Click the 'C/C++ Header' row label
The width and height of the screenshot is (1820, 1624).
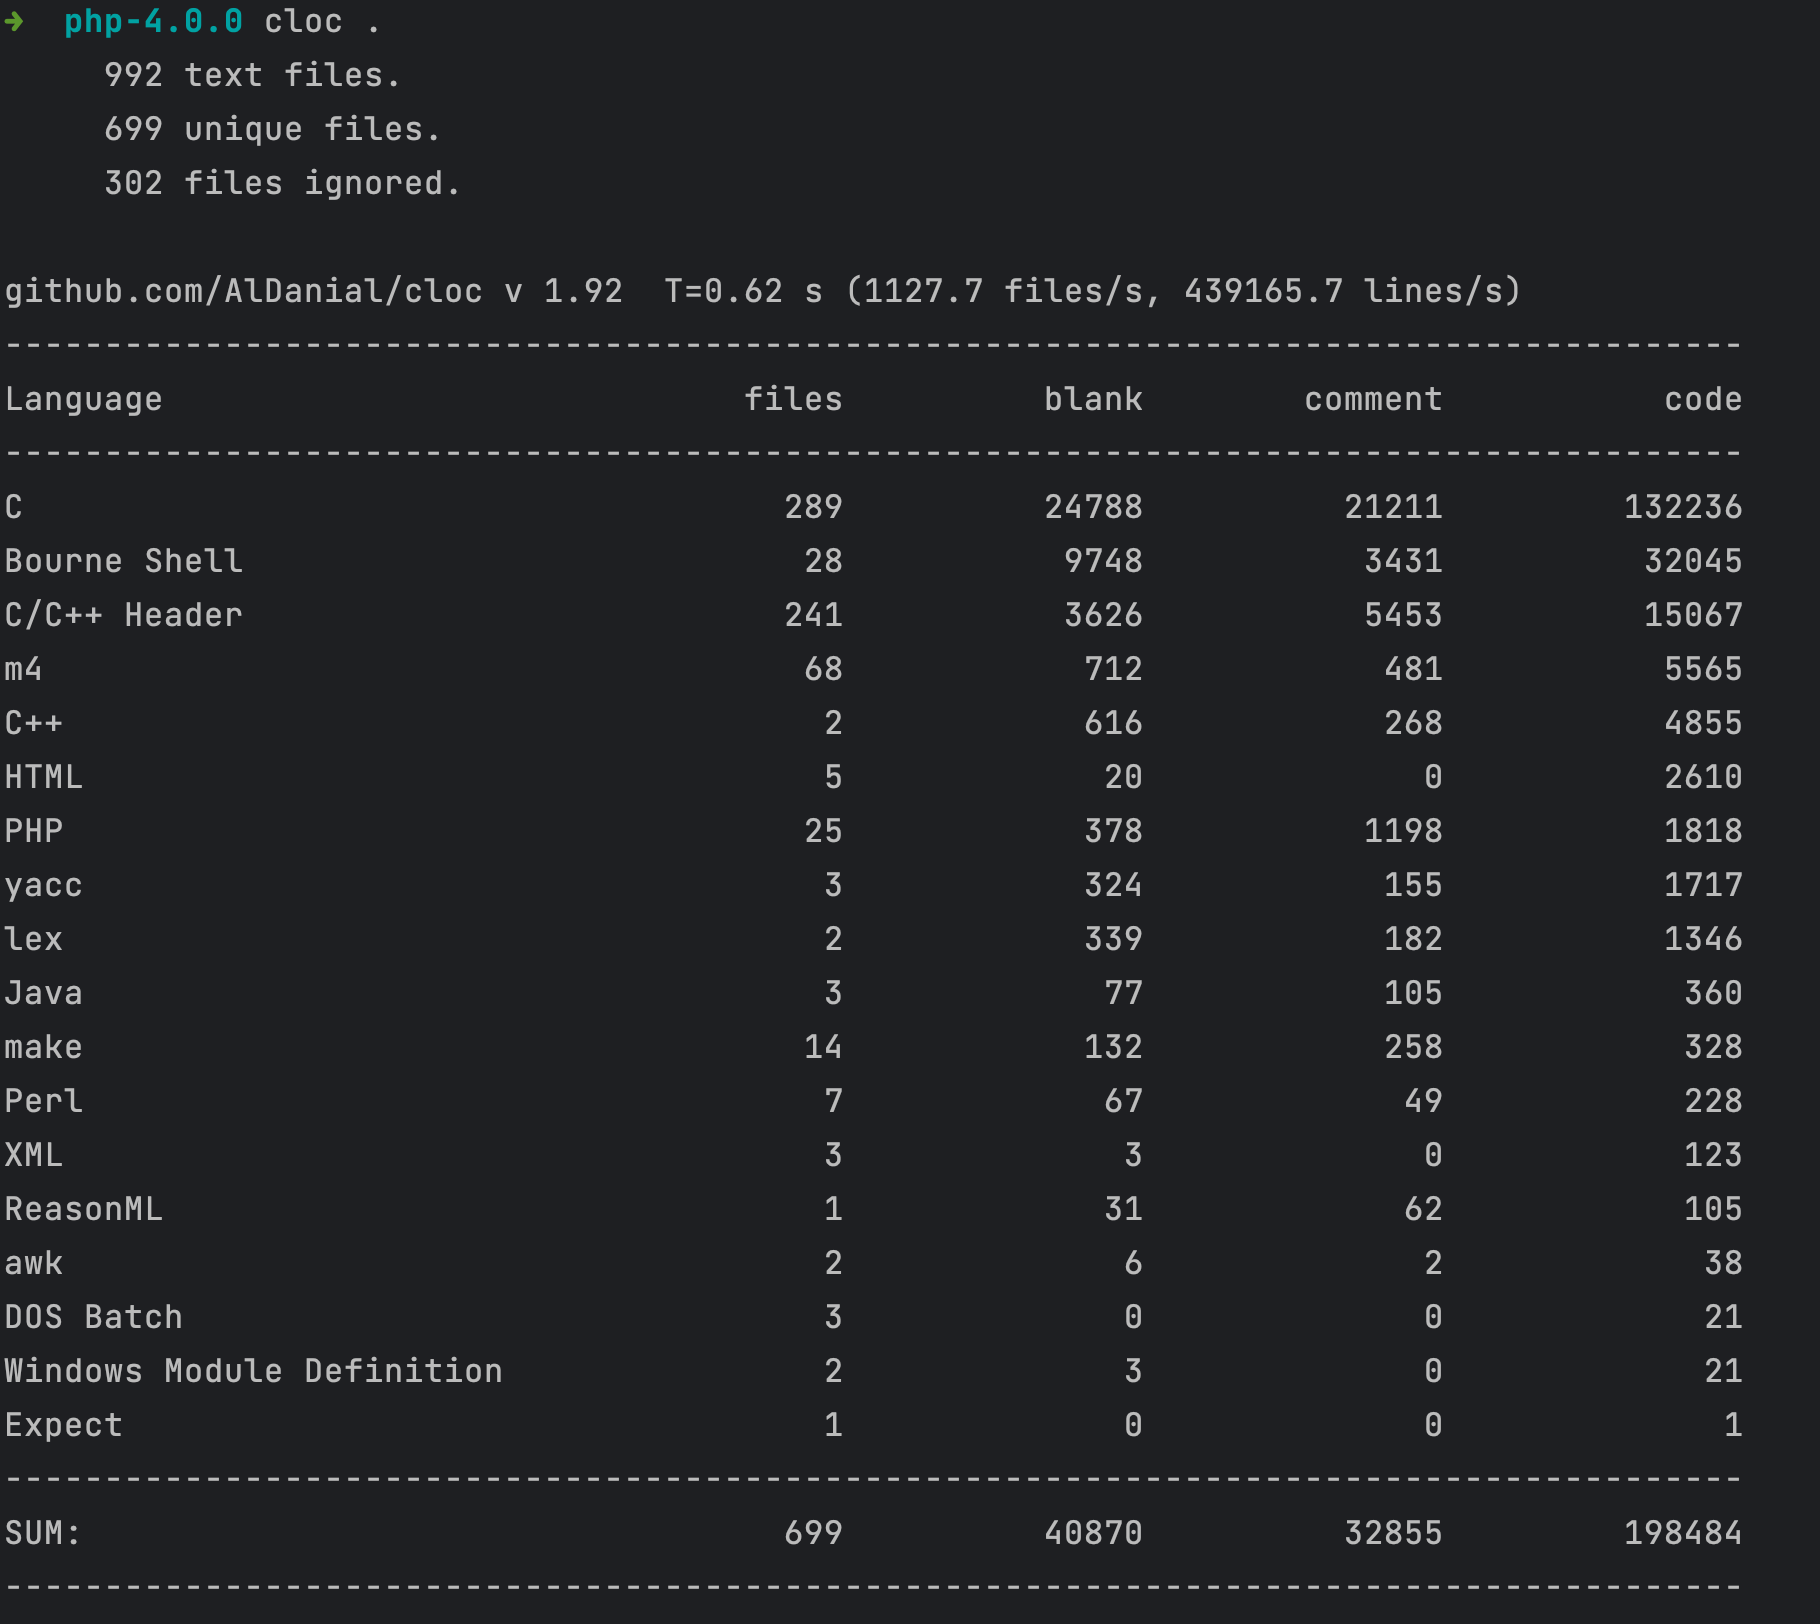click(123, 615)
